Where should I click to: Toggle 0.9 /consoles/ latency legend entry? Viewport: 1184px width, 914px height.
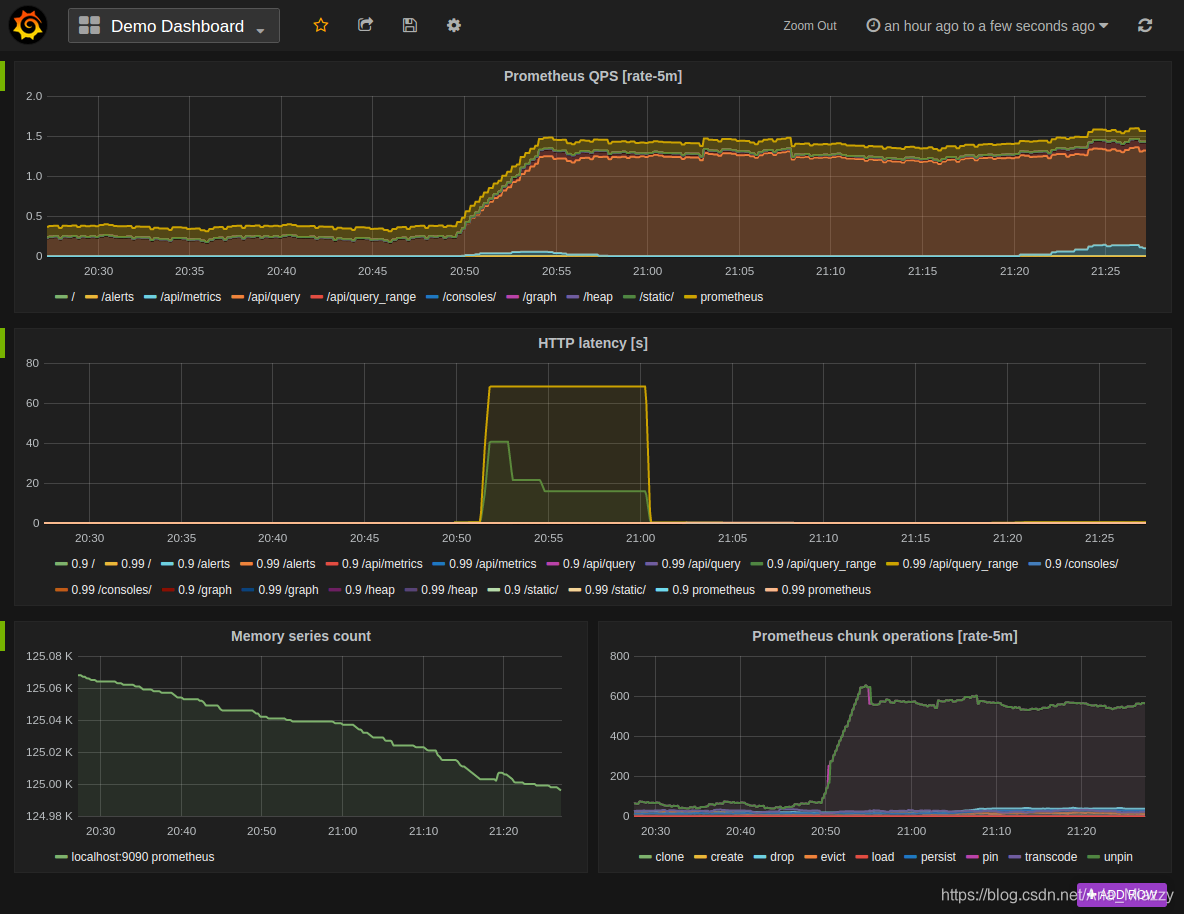(1073, 564)
